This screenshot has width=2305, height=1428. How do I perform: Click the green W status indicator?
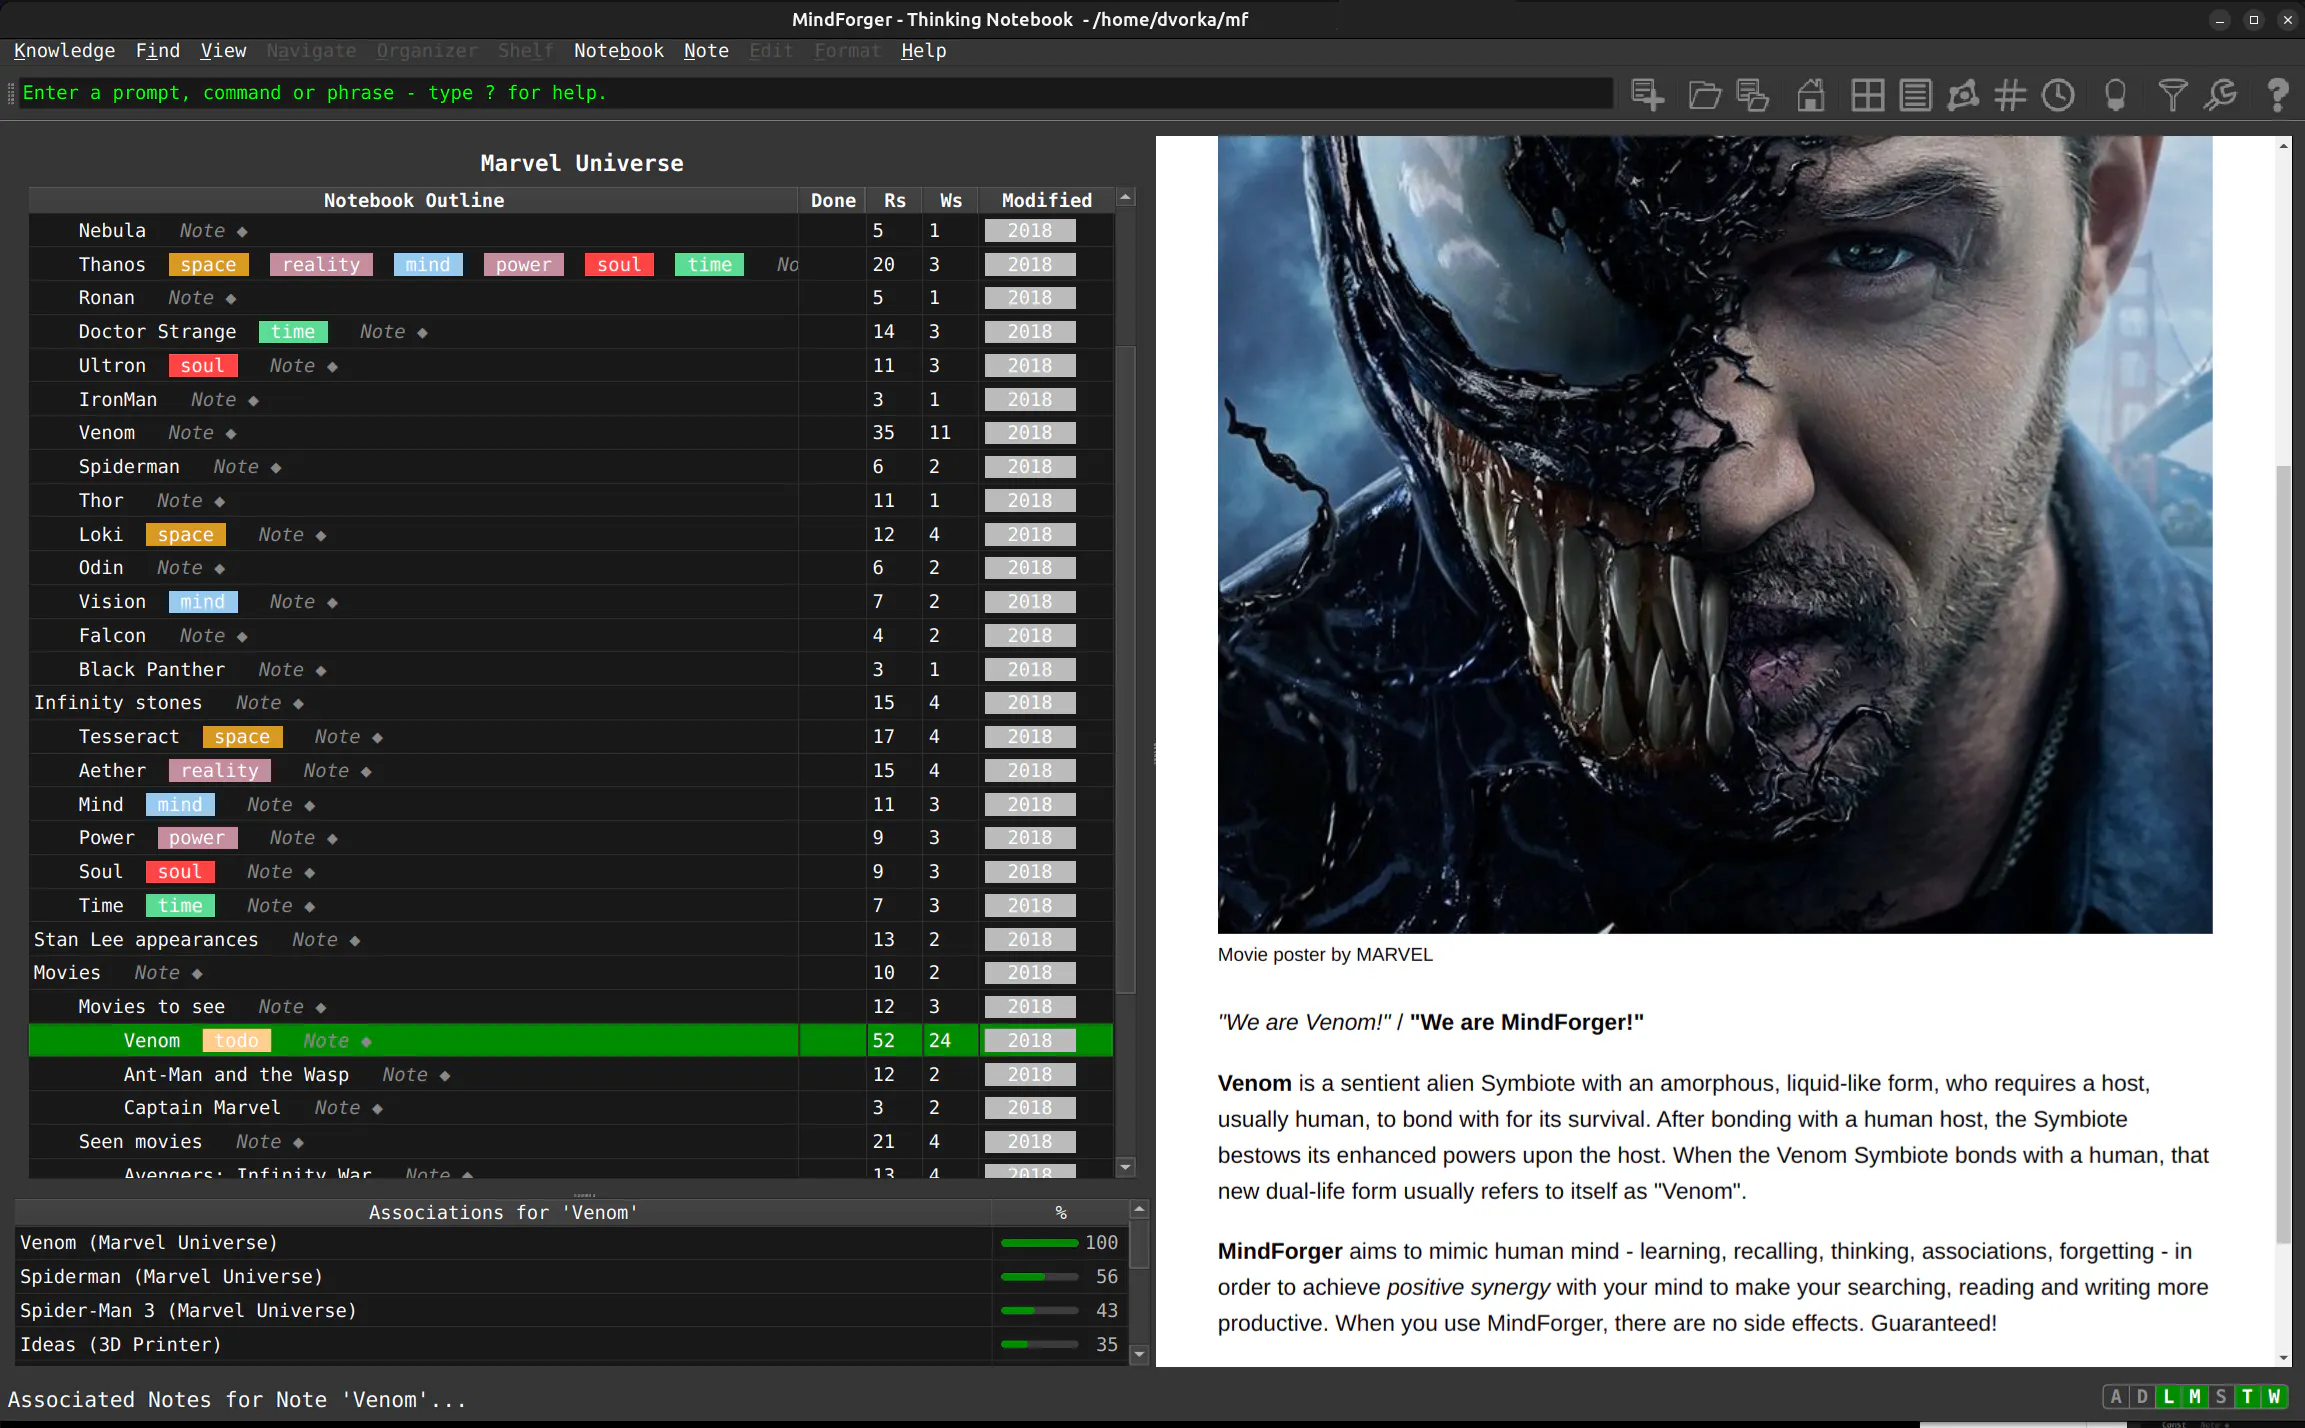[x=2273, y=1397]
